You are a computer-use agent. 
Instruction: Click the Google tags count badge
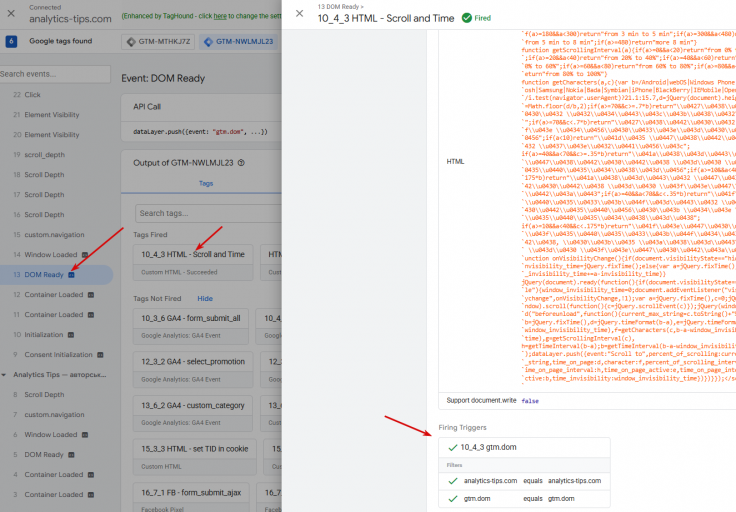pyautogui.click(x=11, y=41)
